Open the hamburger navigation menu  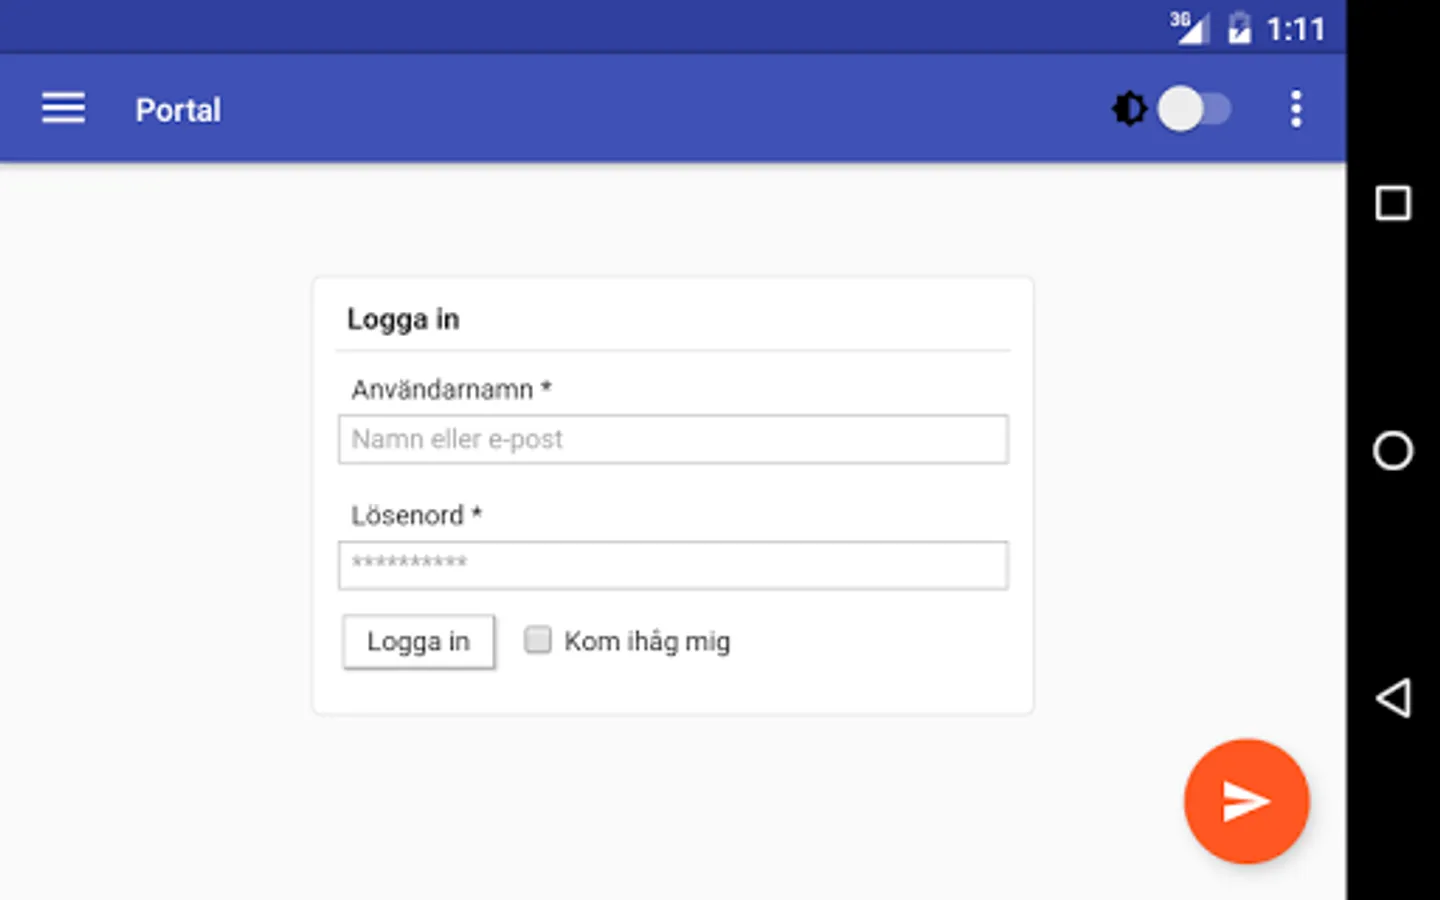pyautogui.click(x=63, y=108)
